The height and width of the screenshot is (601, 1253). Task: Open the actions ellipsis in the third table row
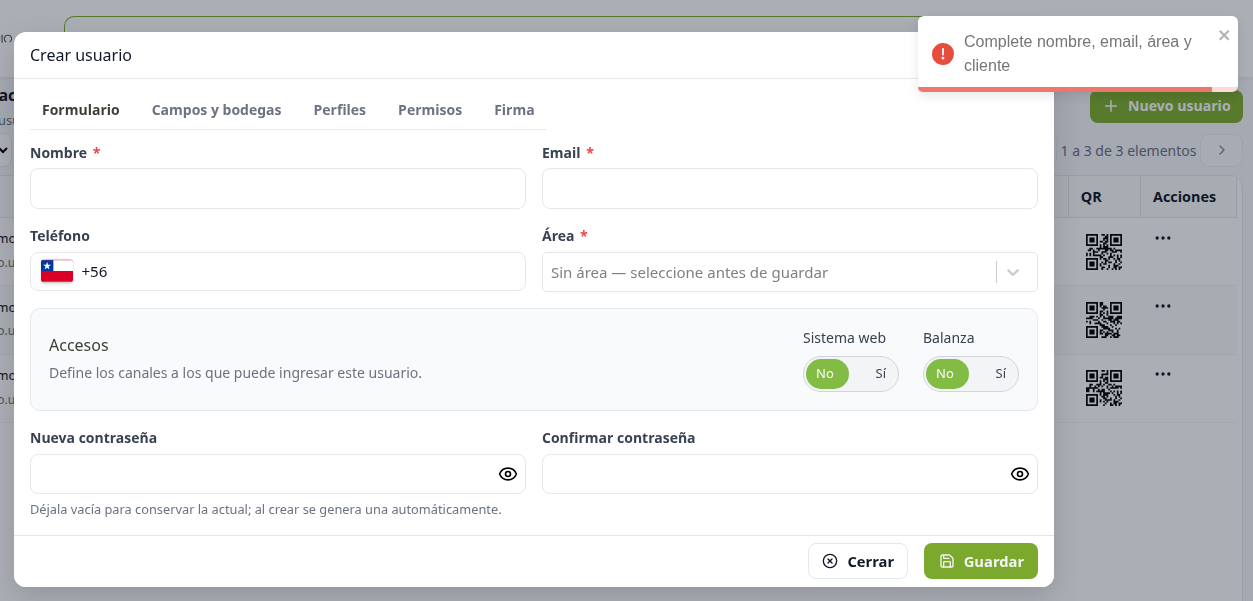coord(1162,374)
